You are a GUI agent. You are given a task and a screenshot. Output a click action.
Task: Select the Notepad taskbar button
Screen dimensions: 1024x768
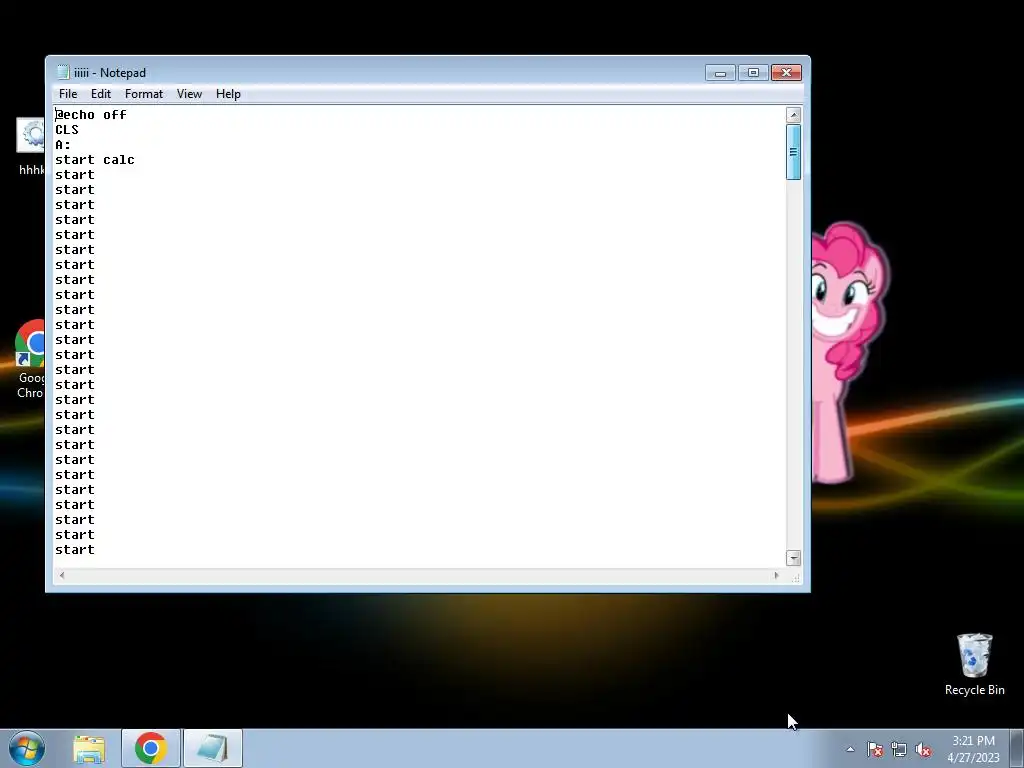click(x=213, y=748)
